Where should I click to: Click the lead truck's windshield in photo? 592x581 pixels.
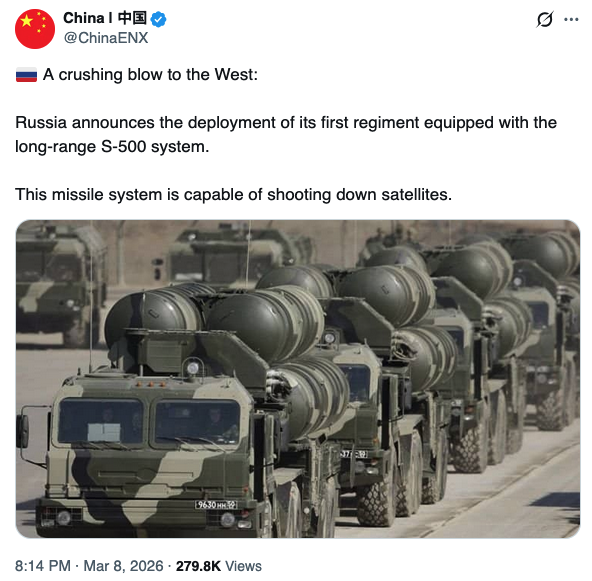point(150,421)
